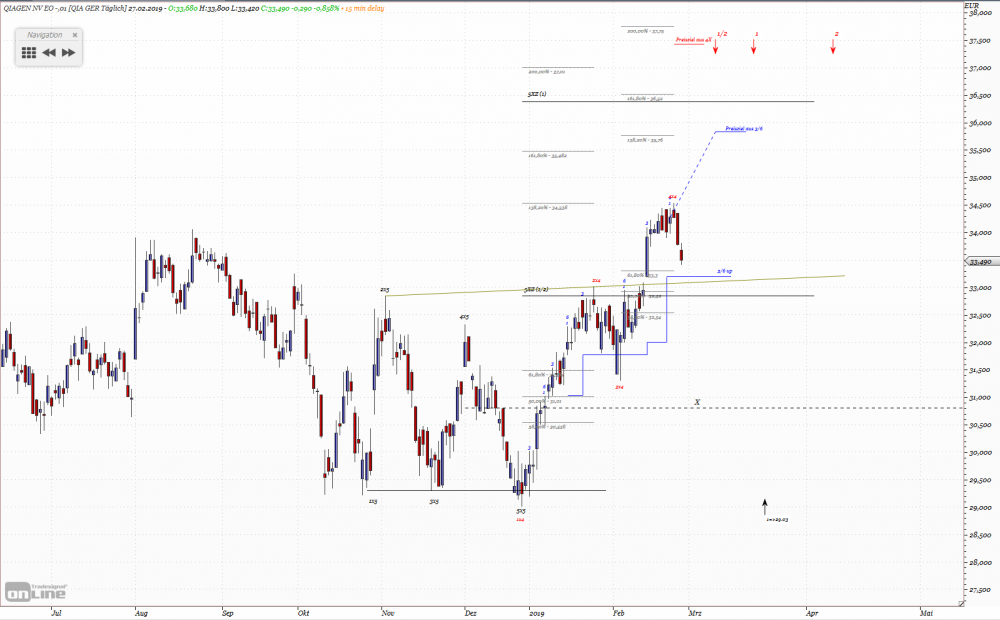Screen dimensions: 1000x620
Task: Click the orange '15 min delay' notice
Action: coord(364,8)
